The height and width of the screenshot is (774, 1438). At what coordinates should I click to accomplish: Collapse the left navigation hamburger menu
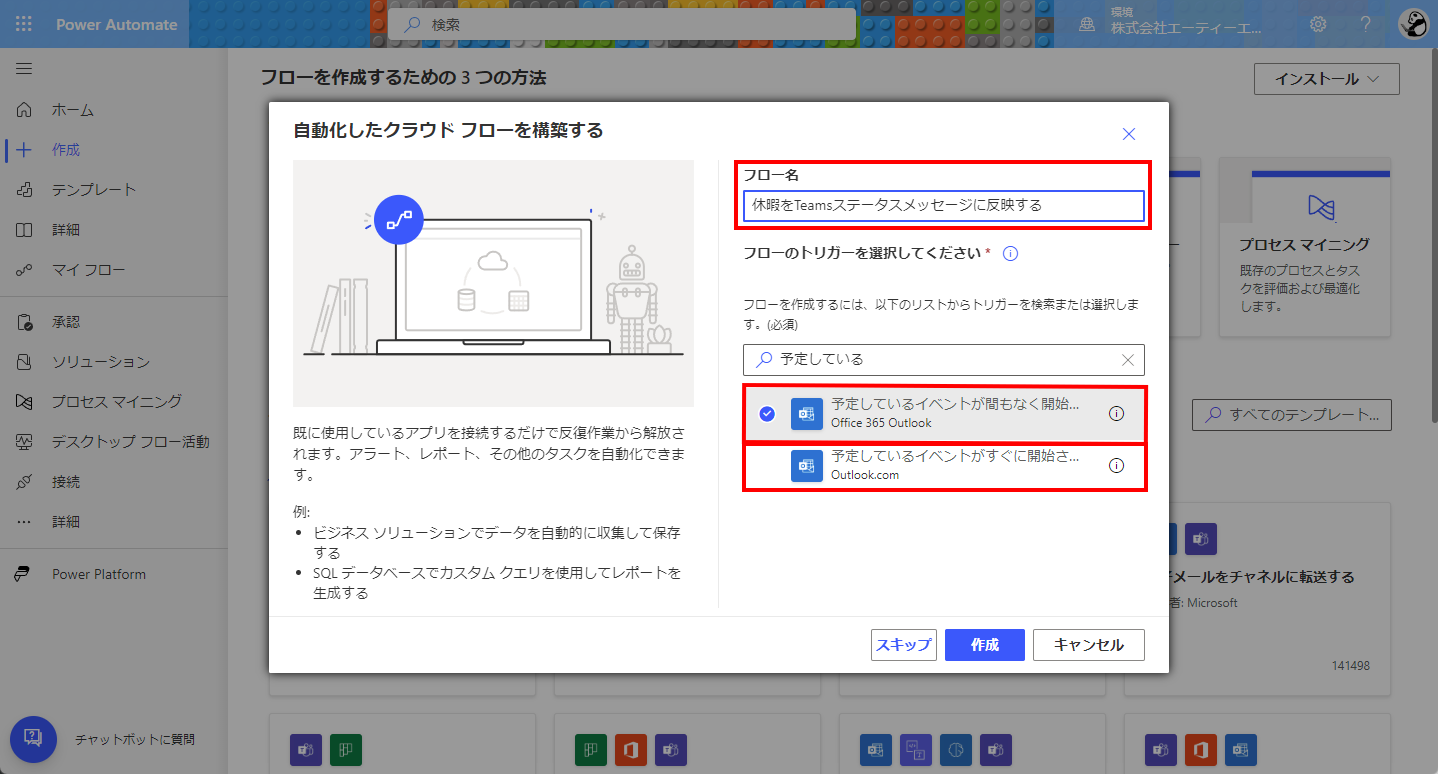(x=24, y=69)
